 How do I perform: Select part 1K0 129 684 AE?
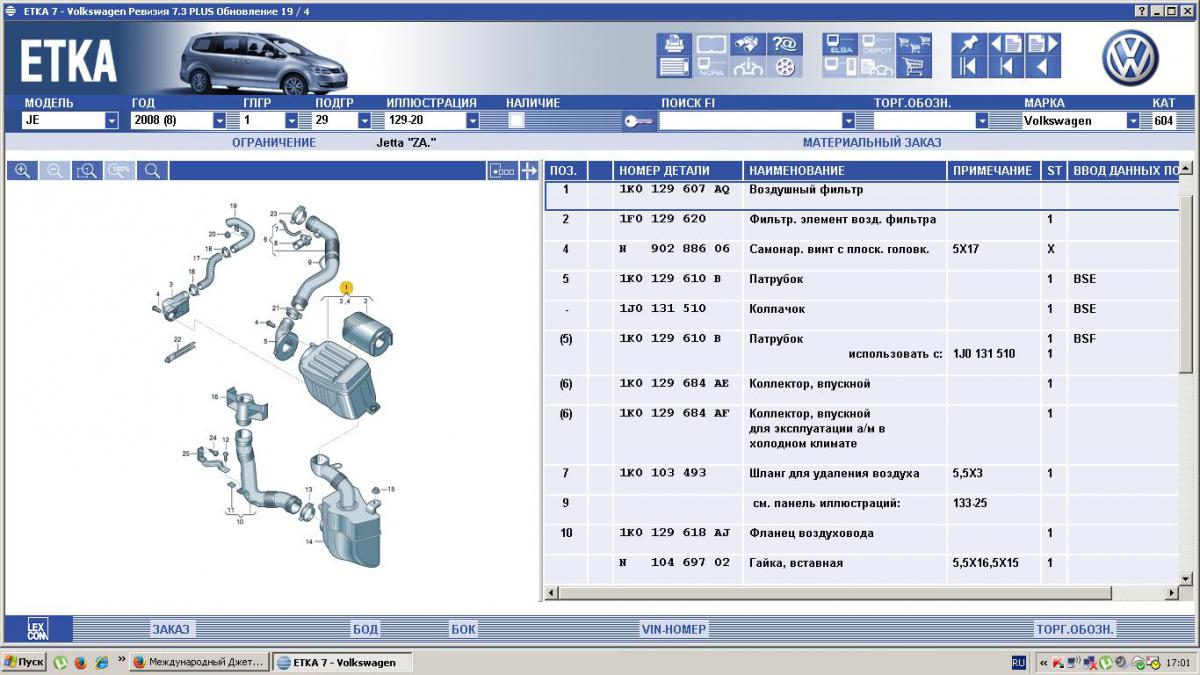point(675,384)
